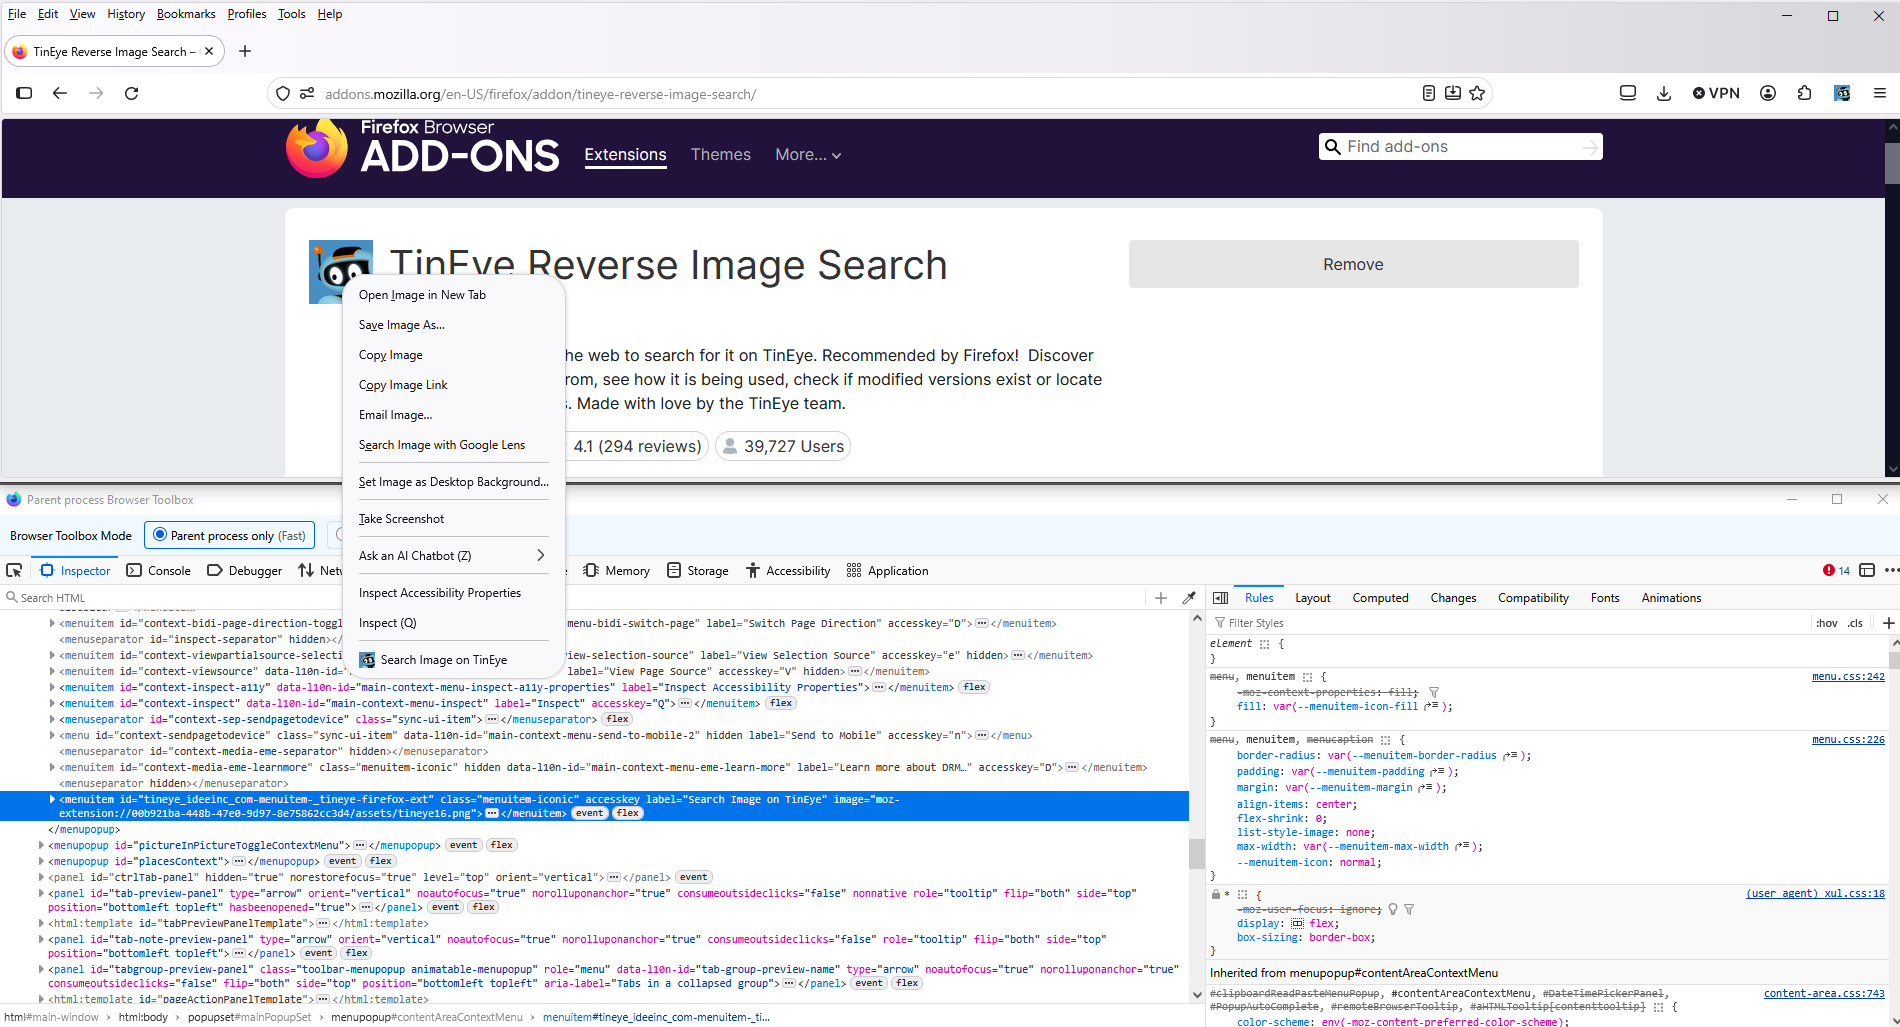
Task: Click the eyedropper color picker icon
Action: [x=1189, y=598]
